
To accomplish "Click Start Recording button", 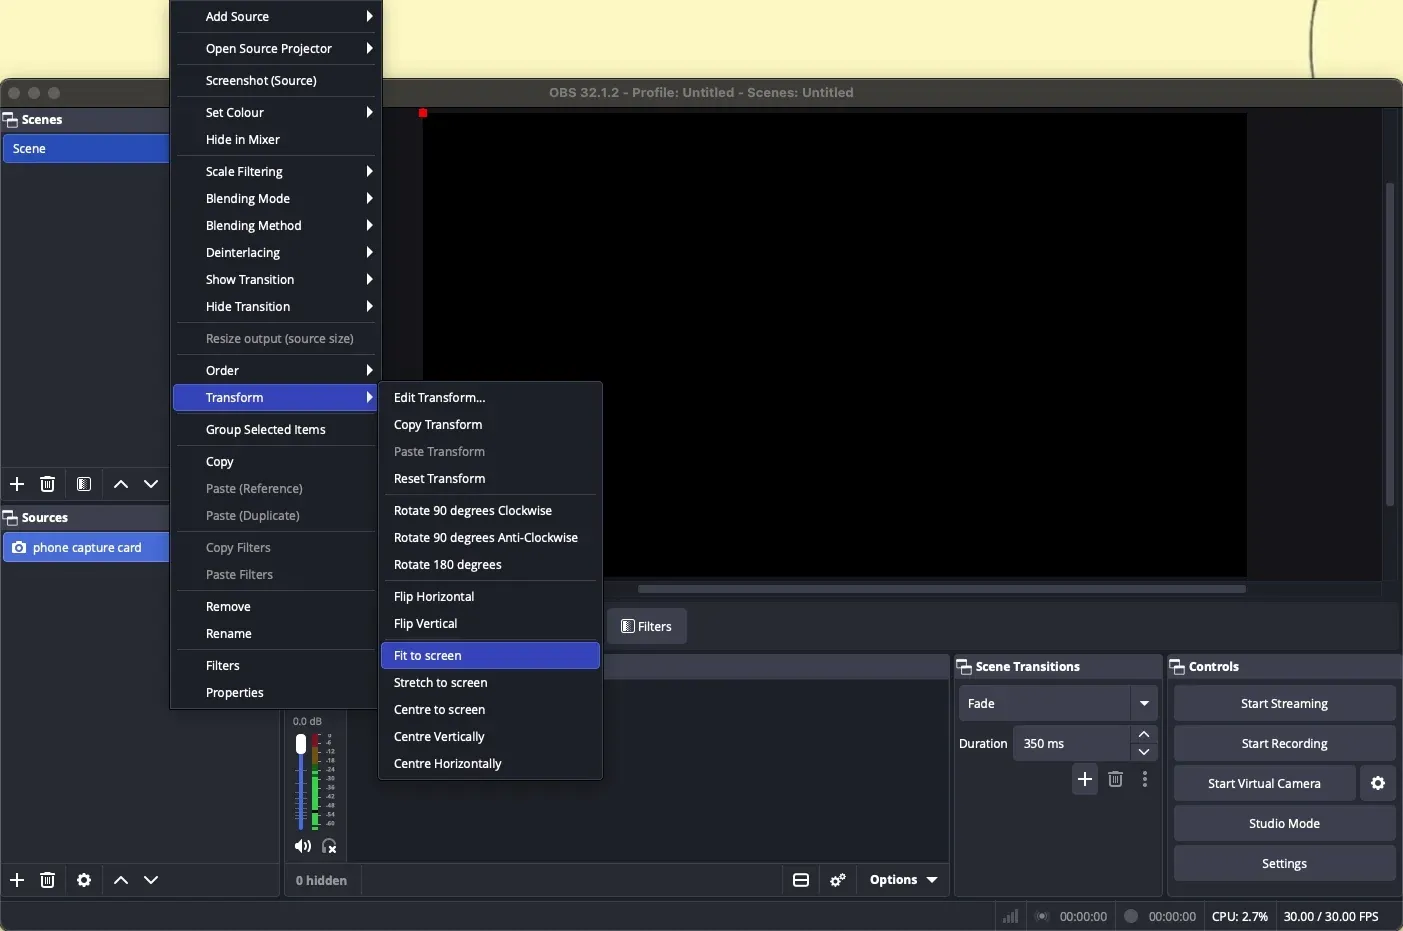I will 1285,744.
